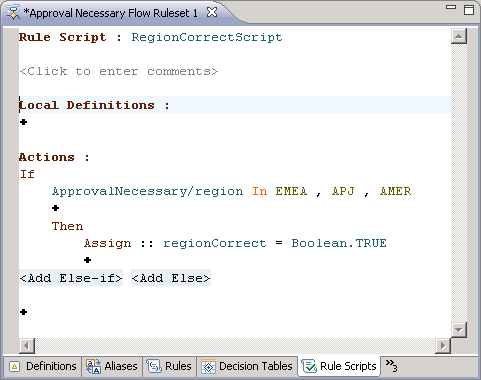Viewport: 481px width, 380px height.
Task: Open the Definitions tab
Action: (43, 366)
